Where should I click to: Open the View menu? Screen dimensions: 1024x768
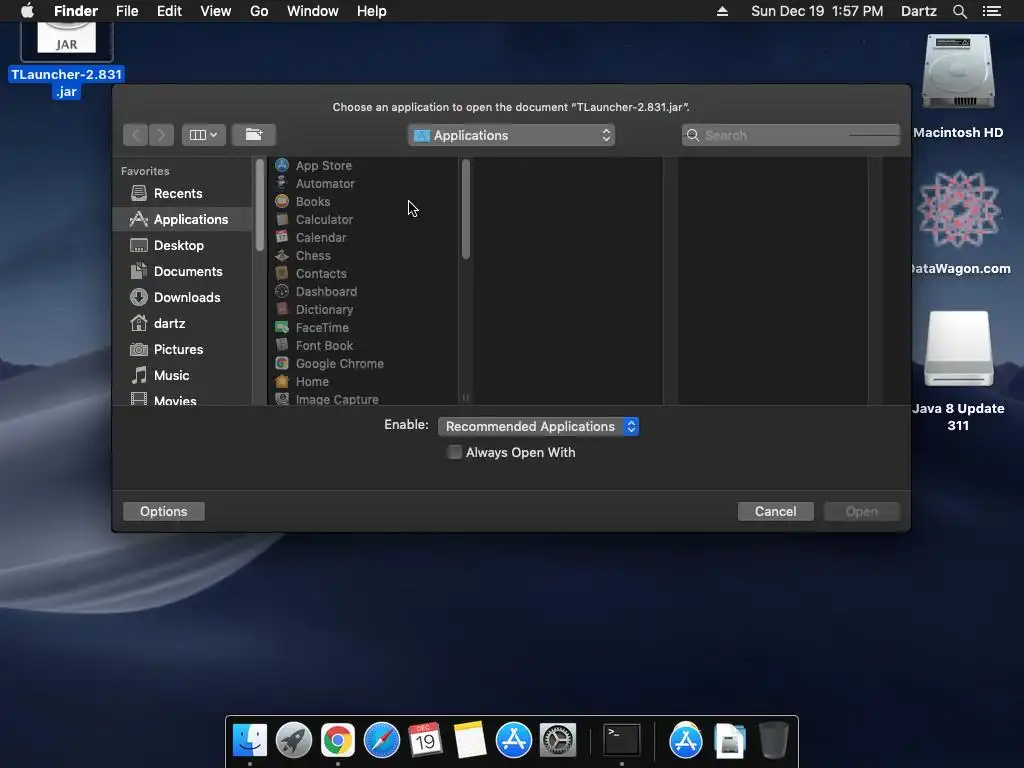pos(216,11)
